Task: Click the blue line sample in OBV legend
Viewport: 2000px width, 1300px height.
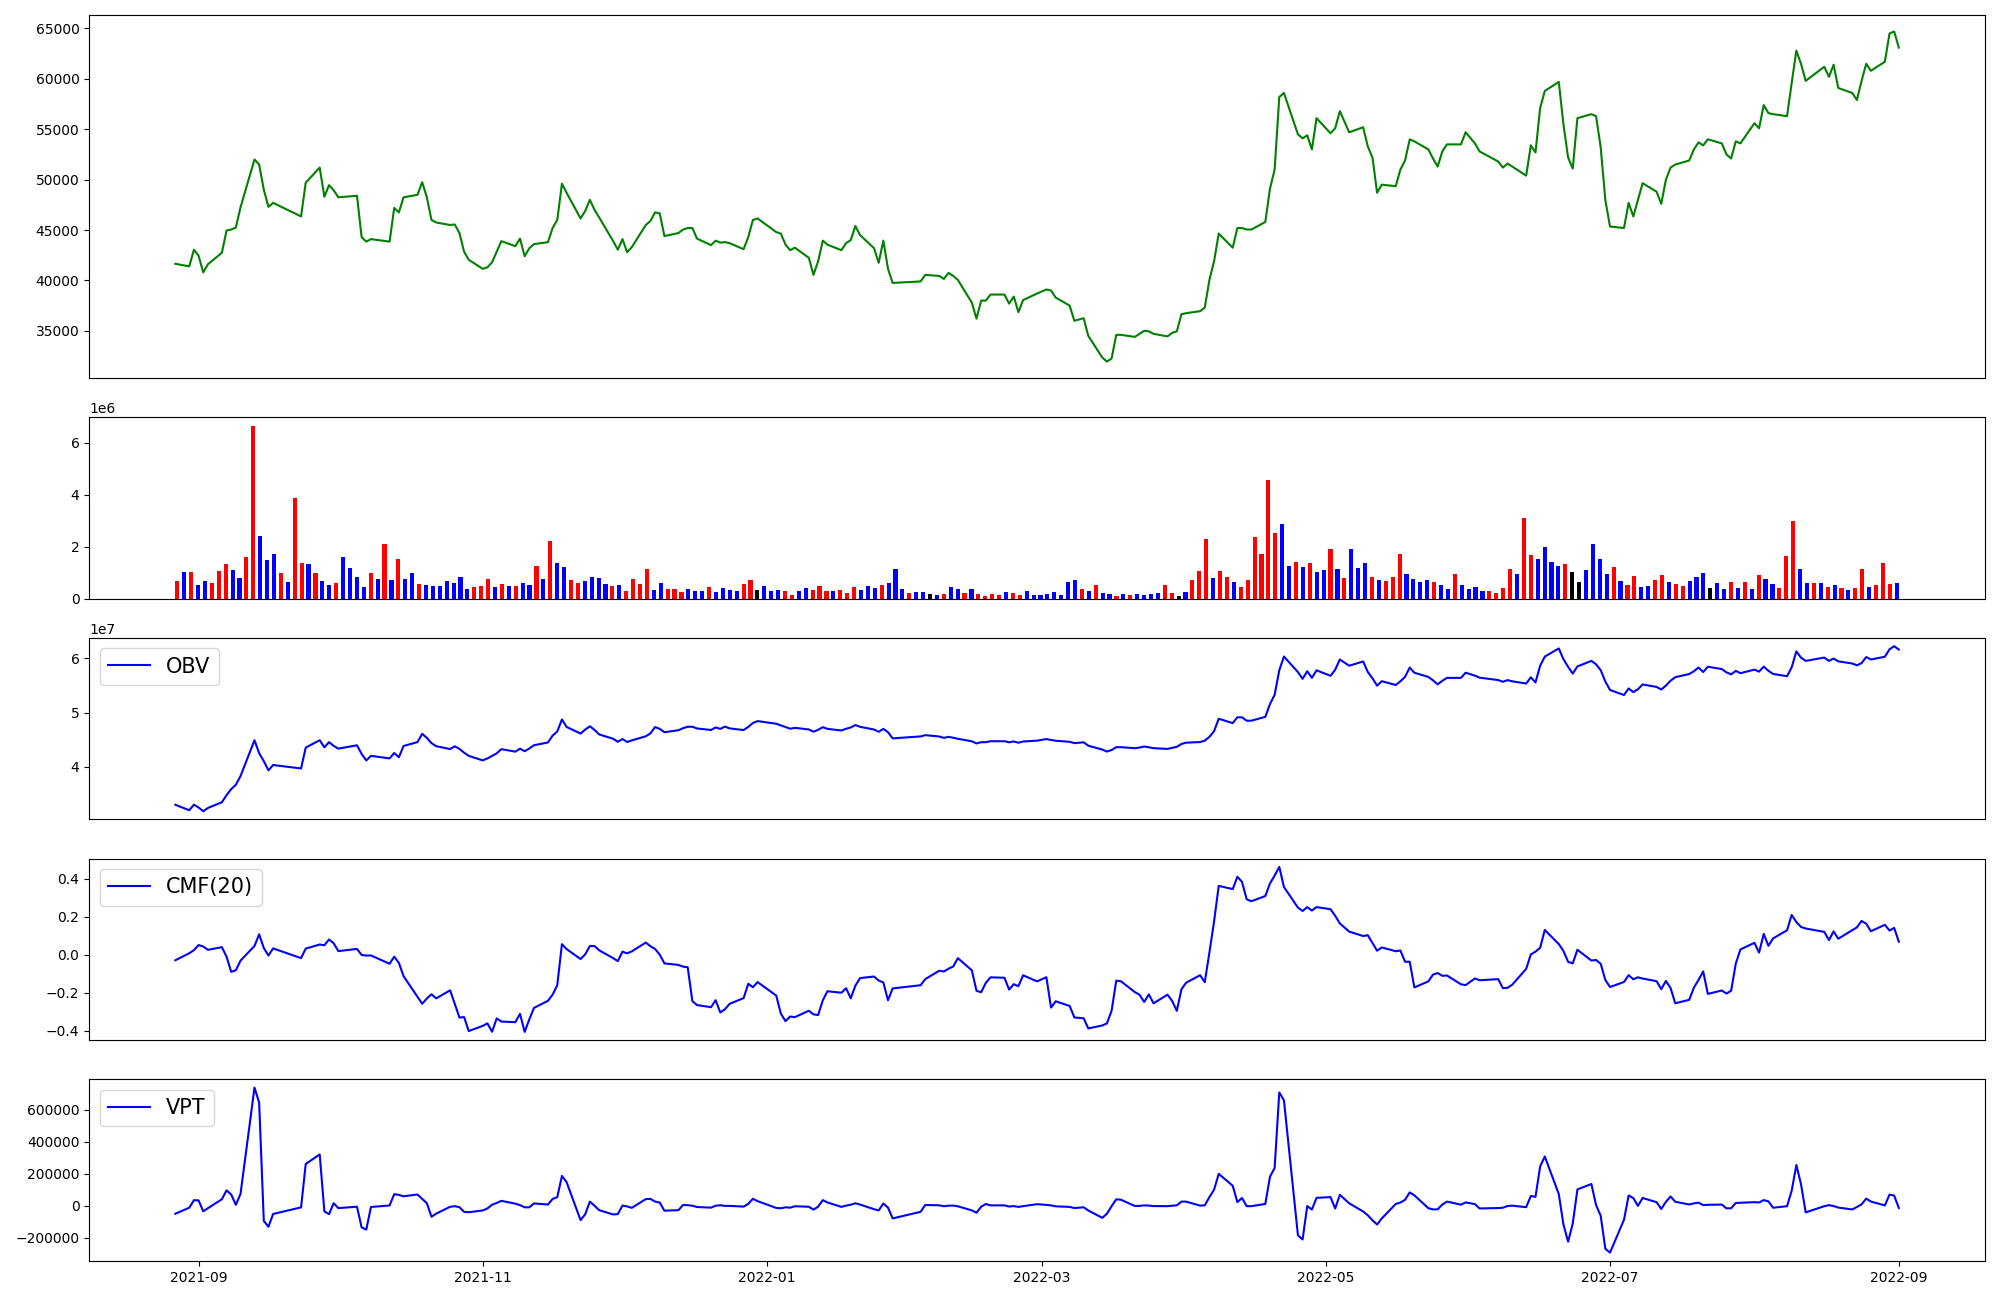Action: (129, 666)
